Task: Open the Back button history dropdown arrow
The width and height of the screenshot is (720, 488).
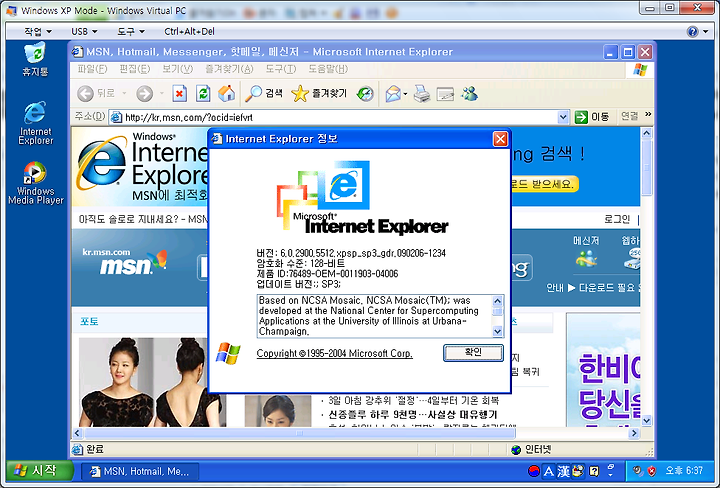Action: tap(124, 94)
